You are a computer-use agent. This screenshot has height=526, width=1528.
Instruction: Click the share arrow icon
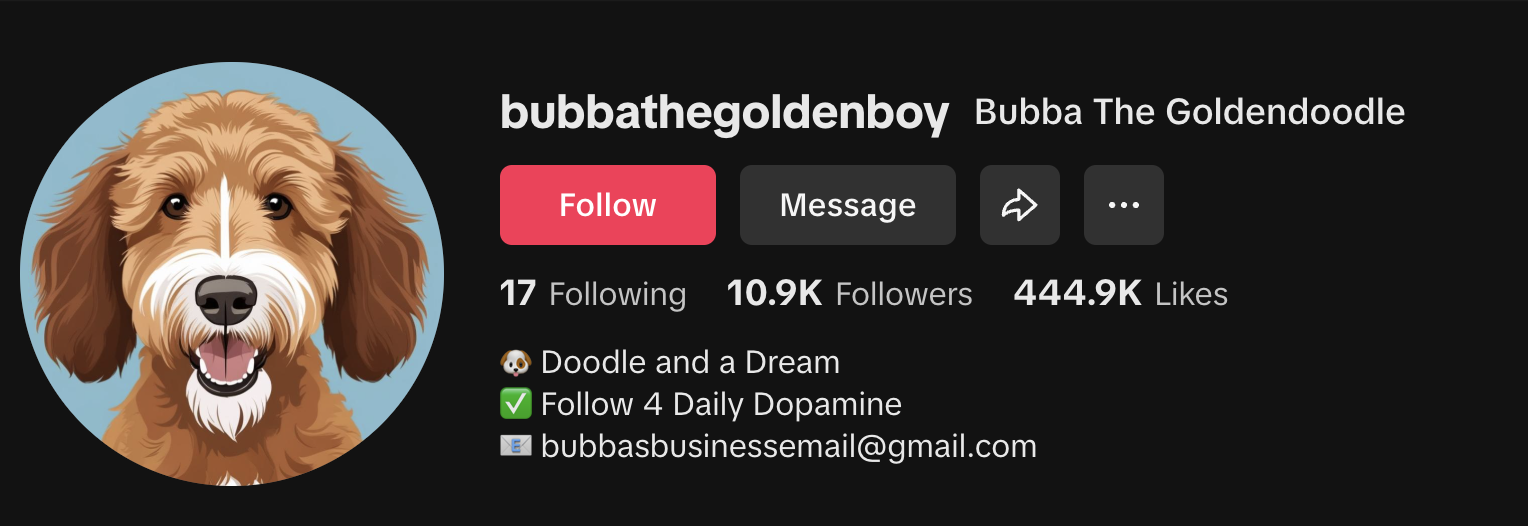pyautogui.click(x=1019, y=205)
